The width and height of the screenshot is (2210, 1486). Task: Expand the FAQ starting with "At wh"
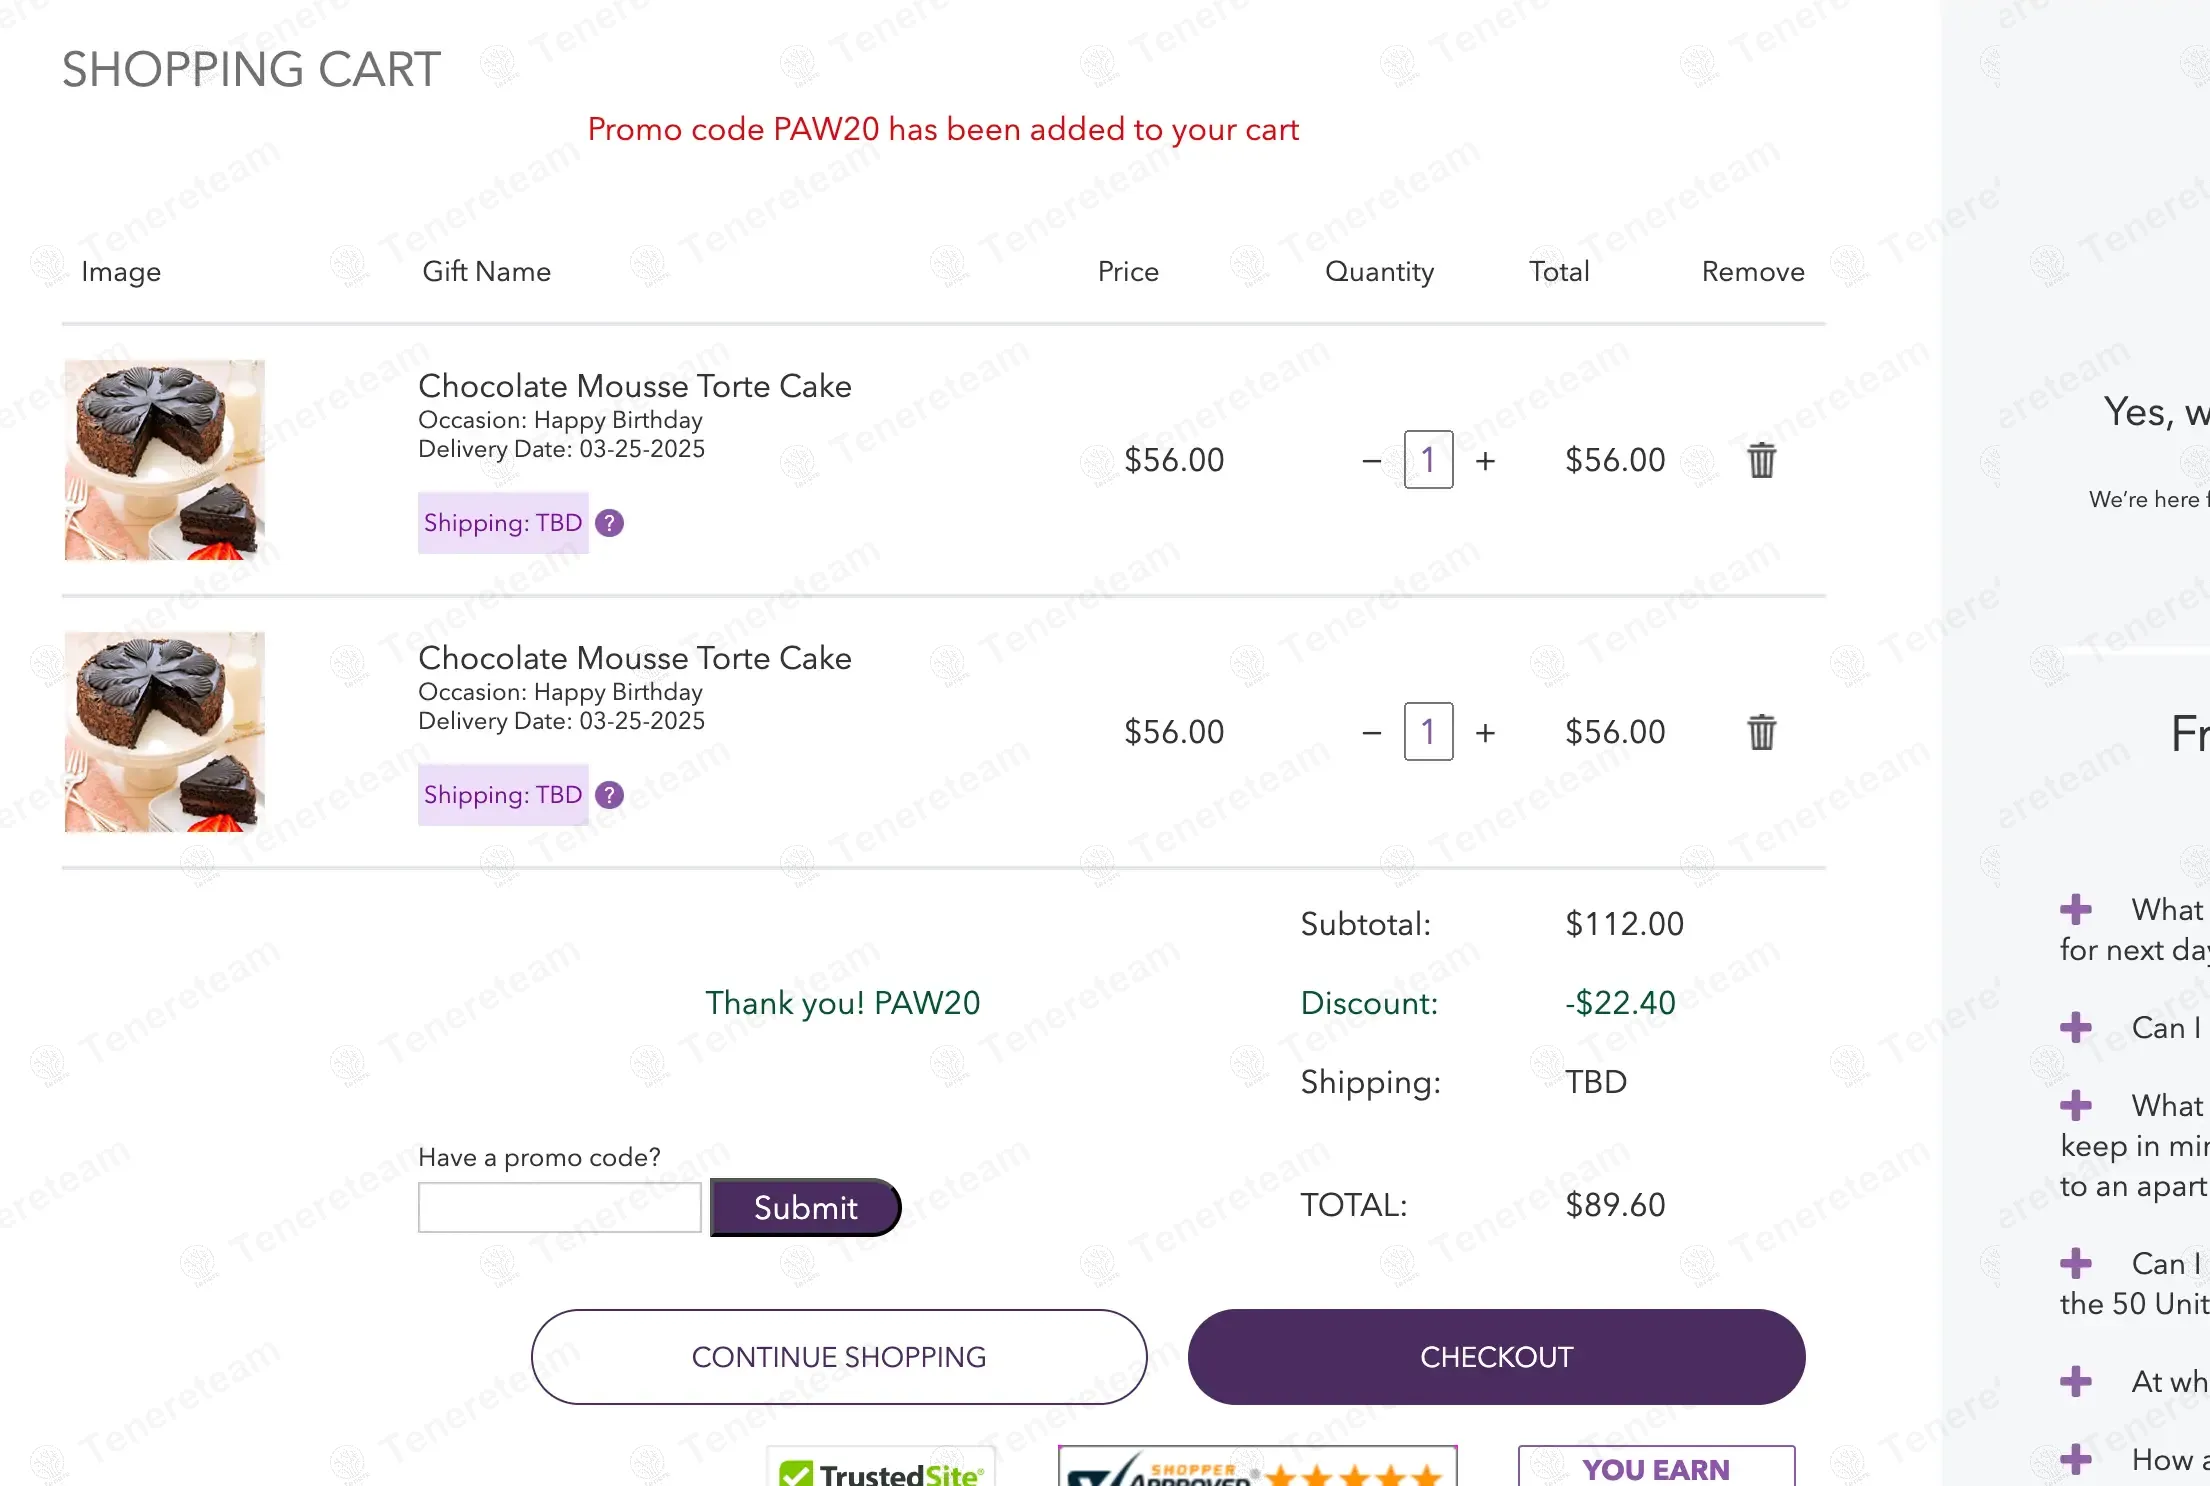2076,1382
